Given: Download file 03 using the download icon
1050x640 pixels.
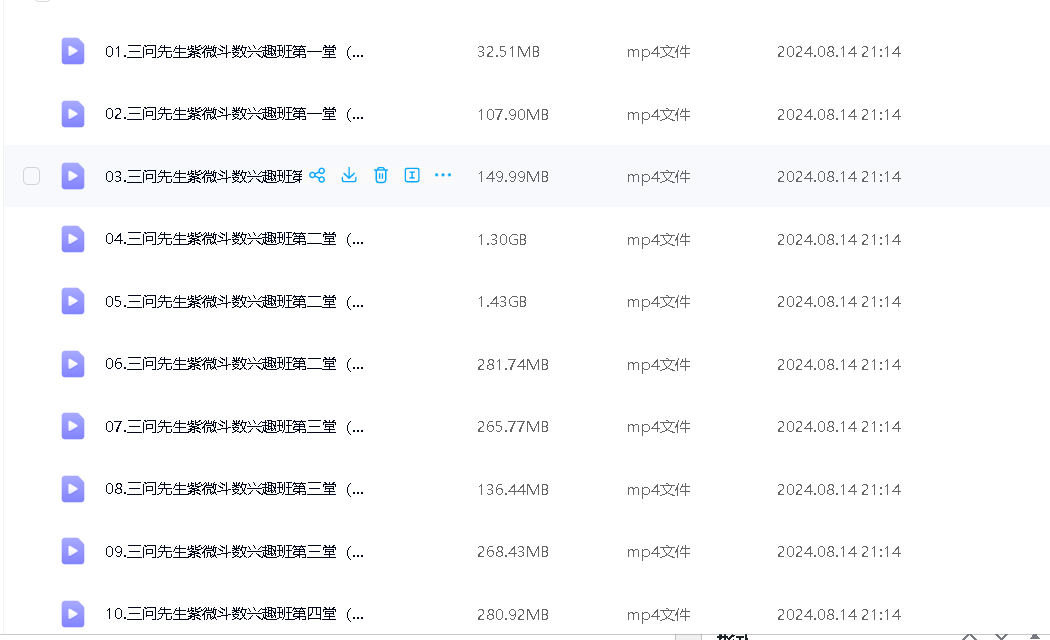Looking at the screenshot, I should pyautogui.click(x=349, y=176).
